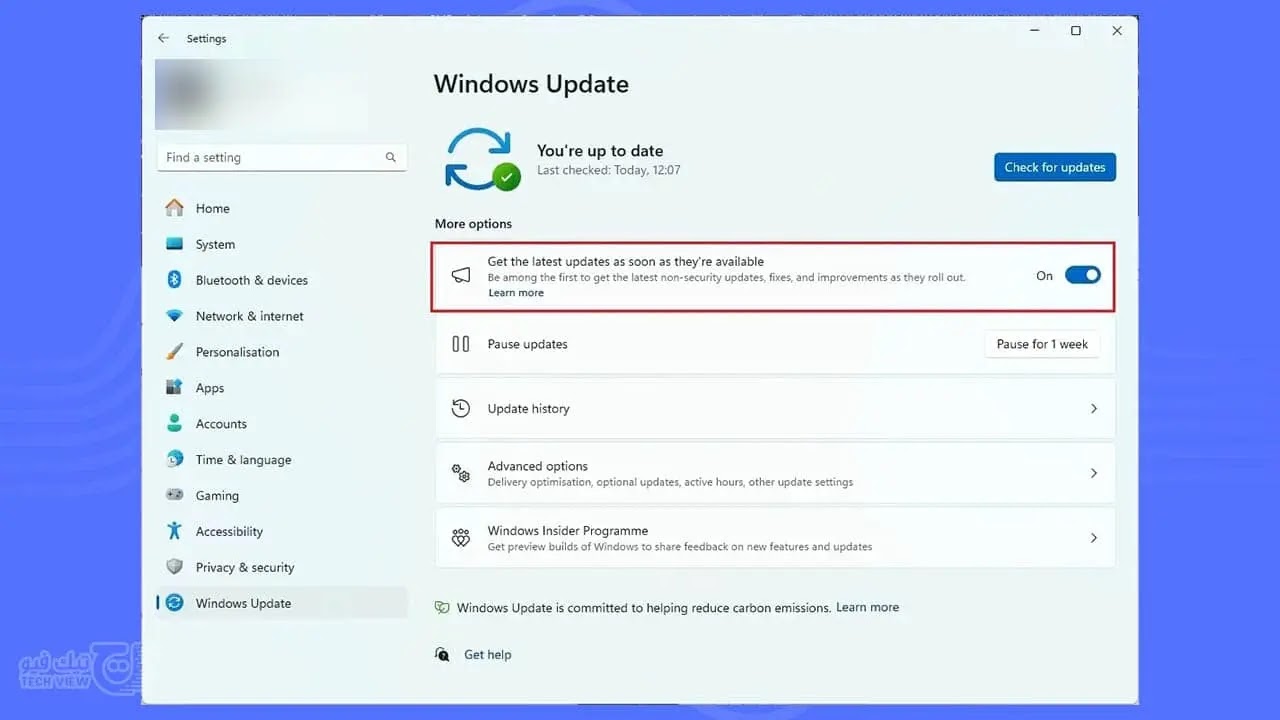Select Personalisation in the sidebar
The height and width of the screenshot is (720, 1280).
tap(282, 352)
